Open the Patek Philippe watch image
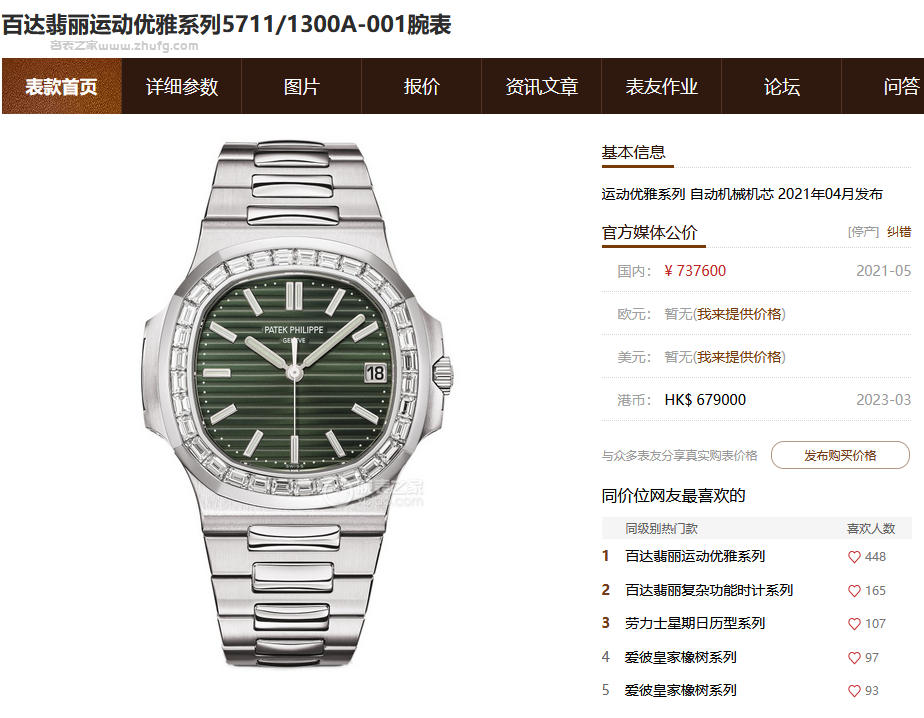 click(x=297, y=404)
